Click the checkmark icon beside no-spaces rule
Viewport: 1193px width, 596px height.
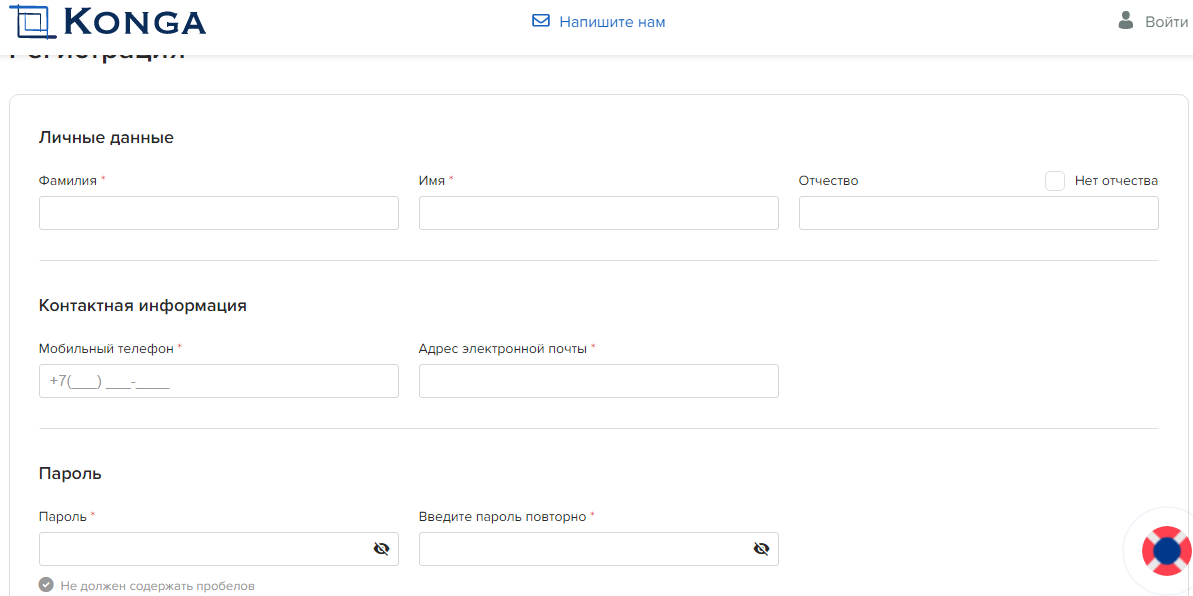coord(46,585)
